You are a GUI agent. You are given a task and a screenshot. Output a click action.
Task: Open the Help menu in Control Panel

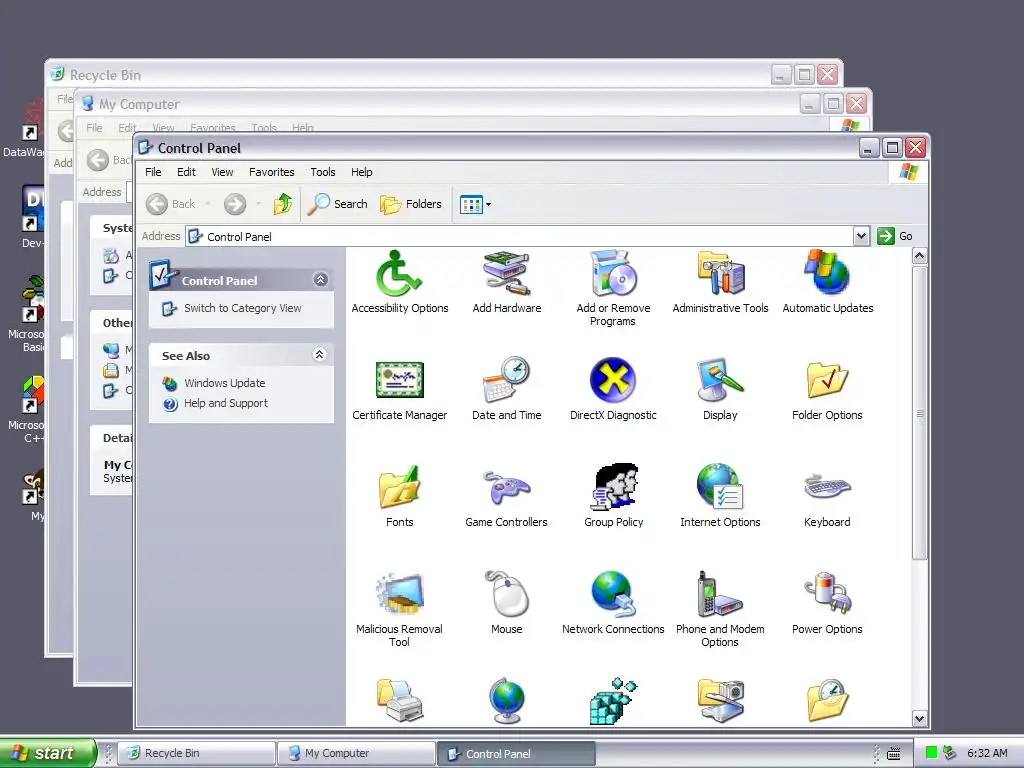(361, 172)
